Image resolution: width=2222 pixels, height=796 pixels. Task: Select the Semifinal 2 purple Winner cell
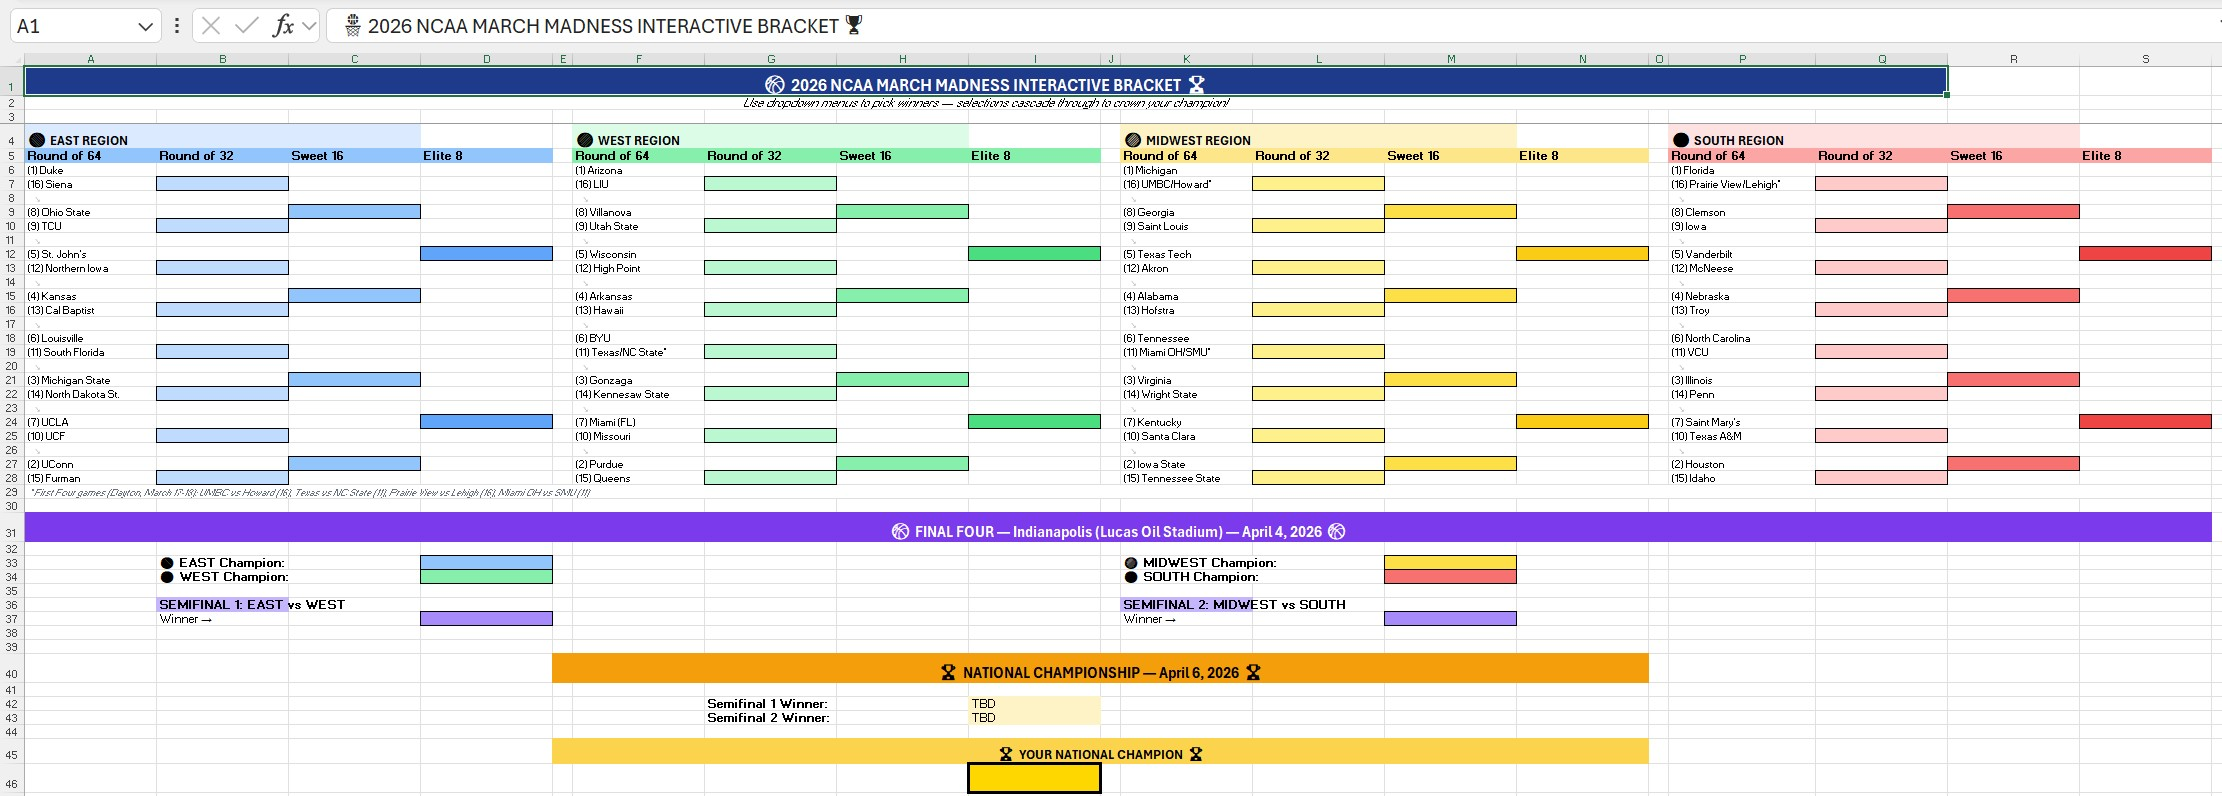pos(1450,619)
